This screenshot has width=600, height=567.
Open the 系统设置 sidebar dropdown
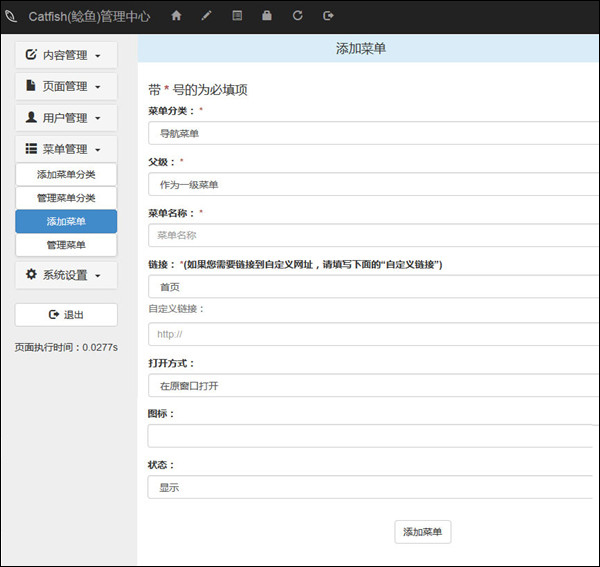point(66,275)
